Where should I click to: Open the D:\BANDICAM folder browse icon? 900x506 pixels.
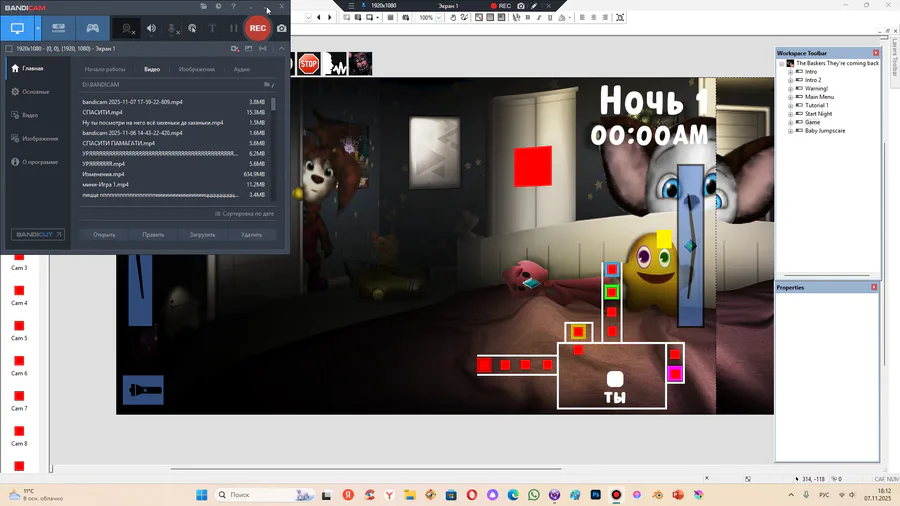coord(267,84)
